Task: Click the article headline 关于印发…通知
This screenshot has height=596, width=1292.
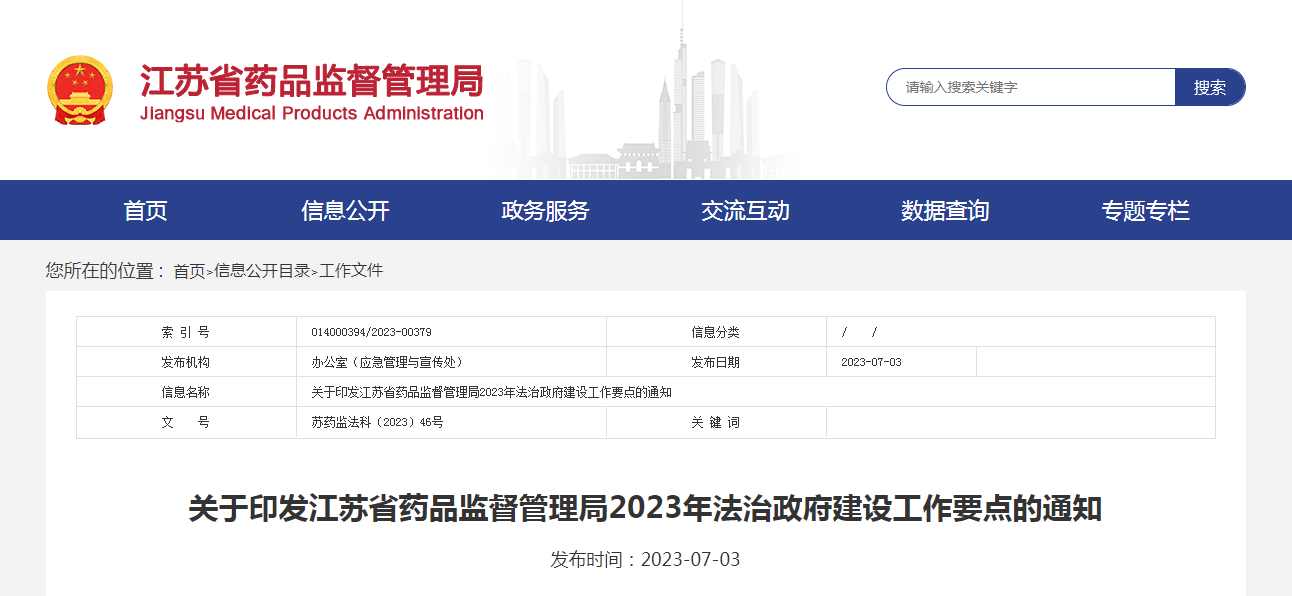Action: (646, 509)
